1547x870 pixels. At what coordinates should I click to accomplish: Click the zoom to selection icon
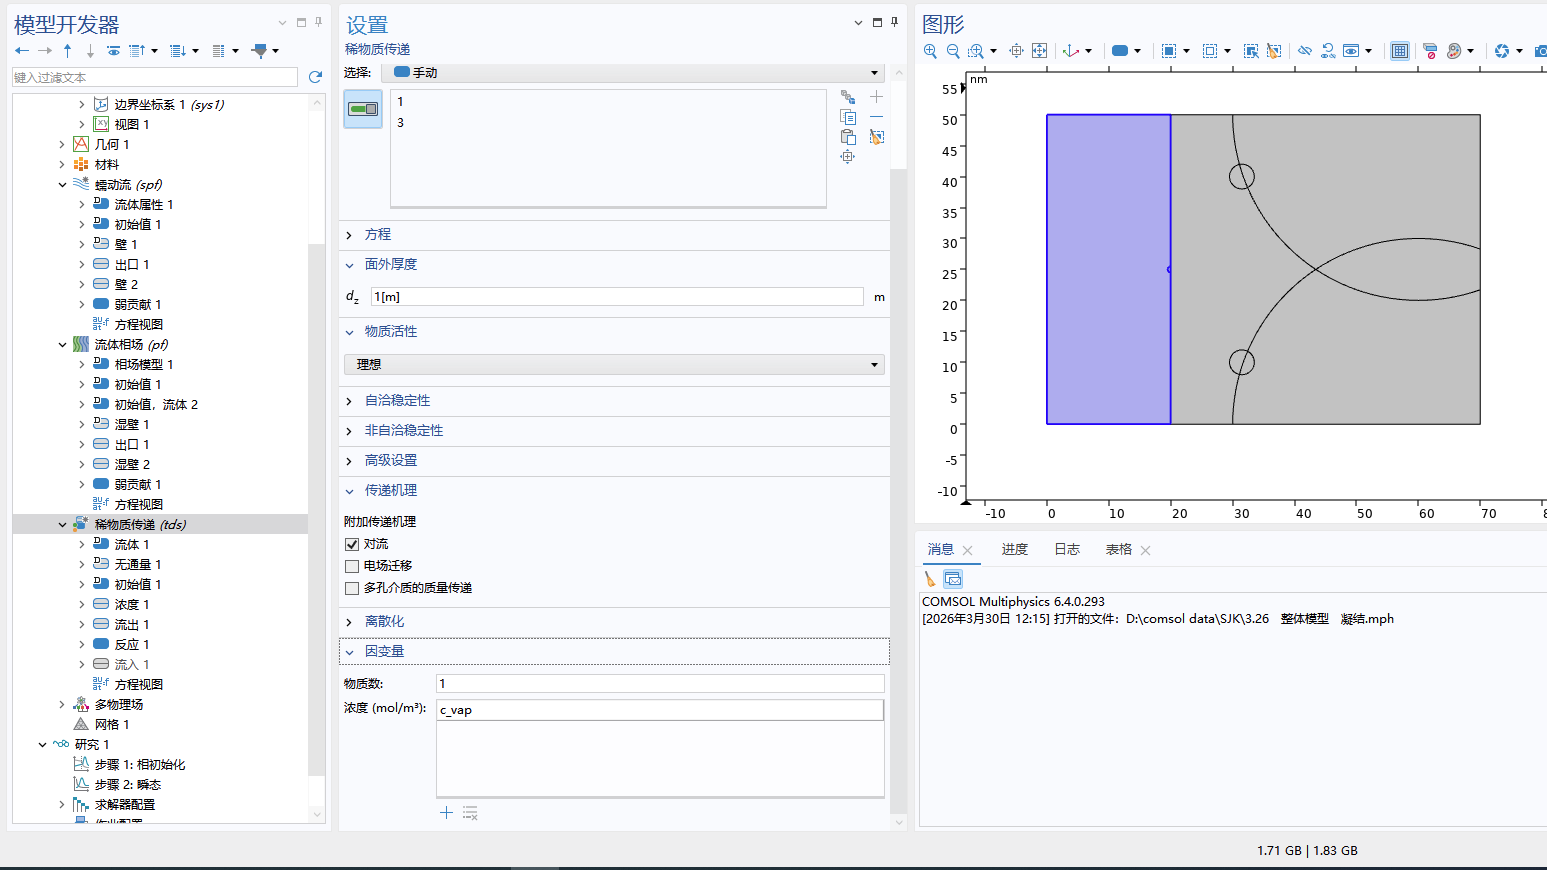point(1016,50)
